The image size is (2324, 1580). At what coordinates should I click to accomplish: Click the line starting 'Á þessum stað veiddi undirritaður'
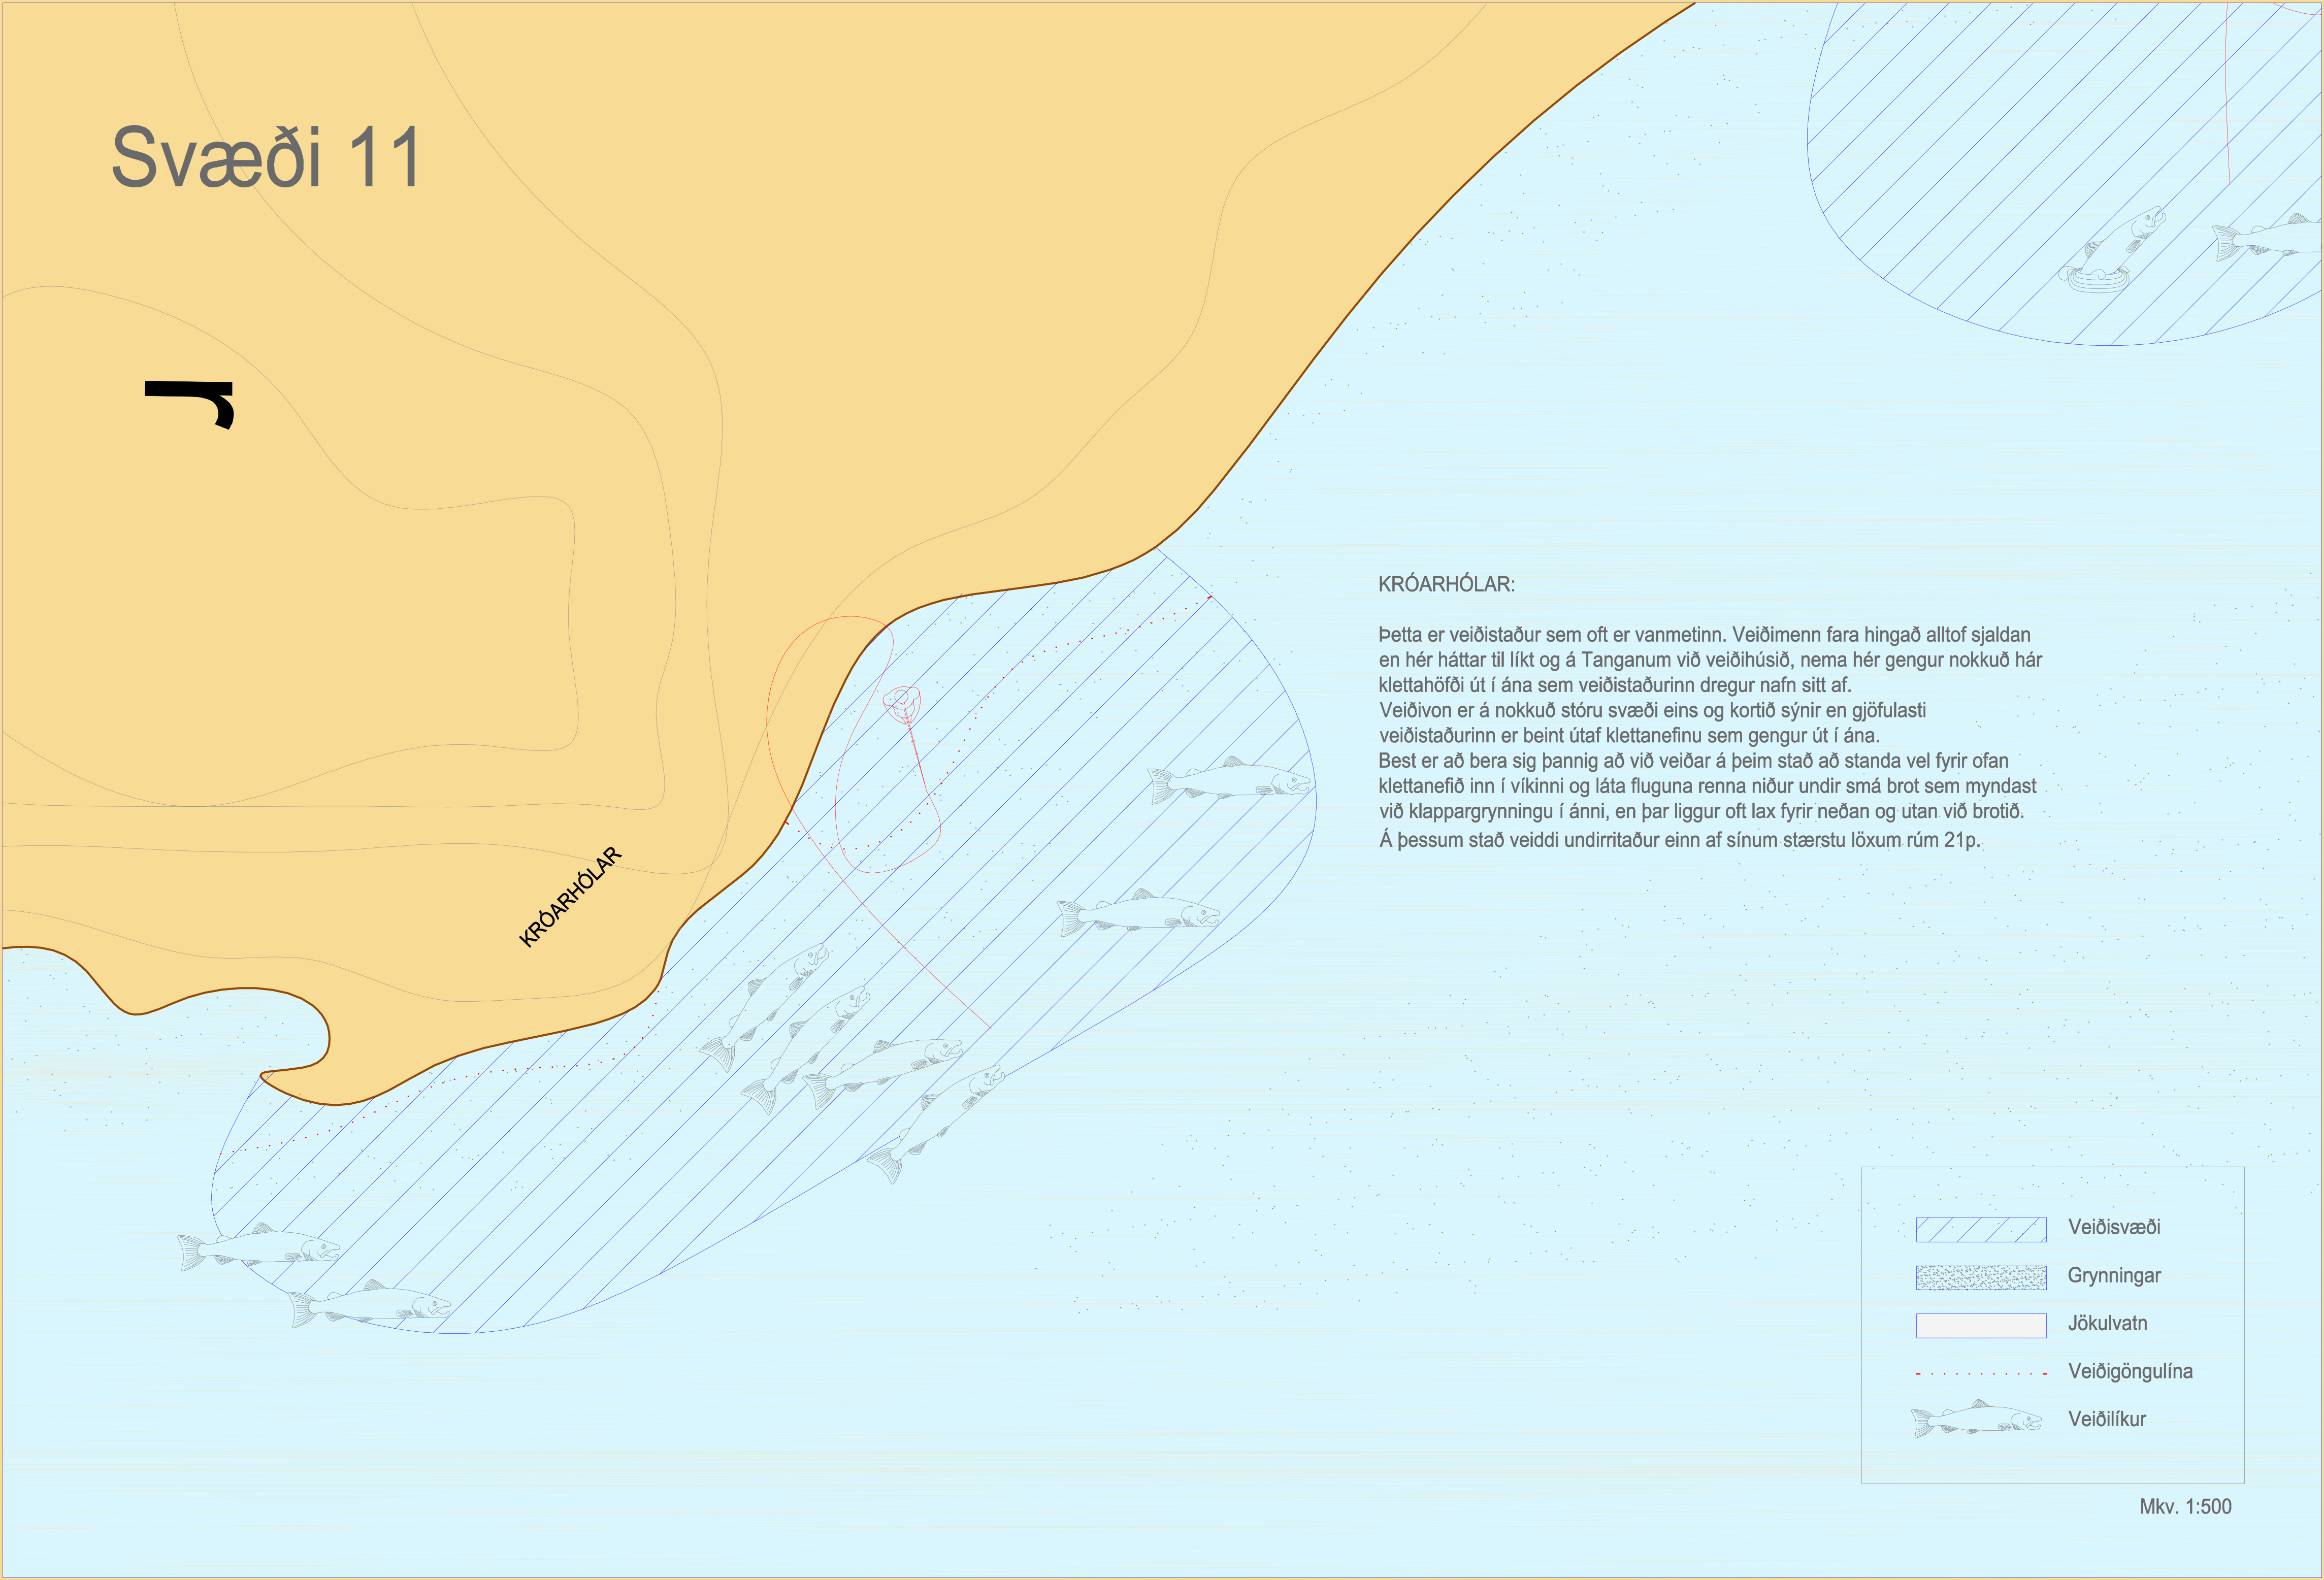1680,840
